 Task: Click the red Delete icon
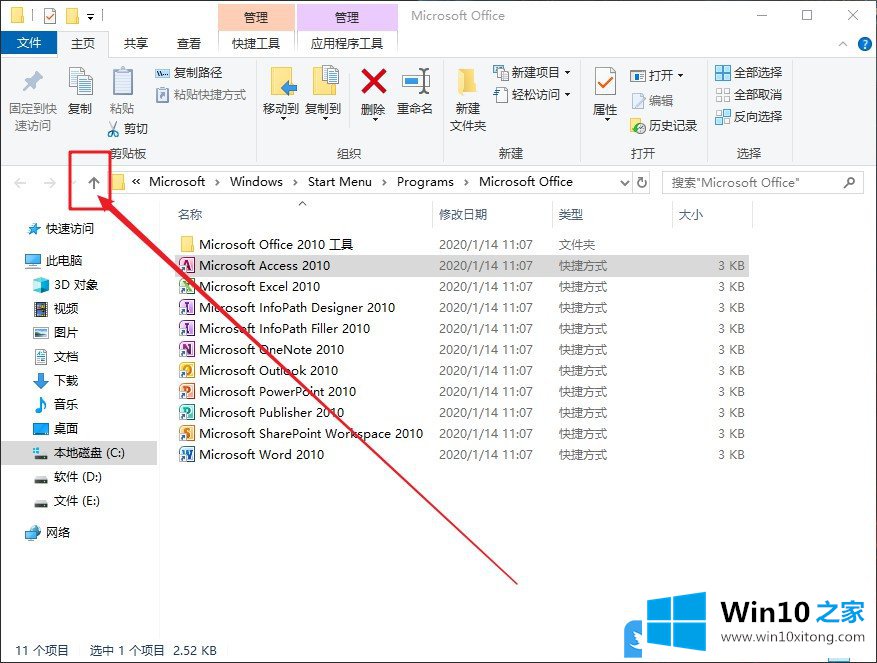(x=374, y=81)
